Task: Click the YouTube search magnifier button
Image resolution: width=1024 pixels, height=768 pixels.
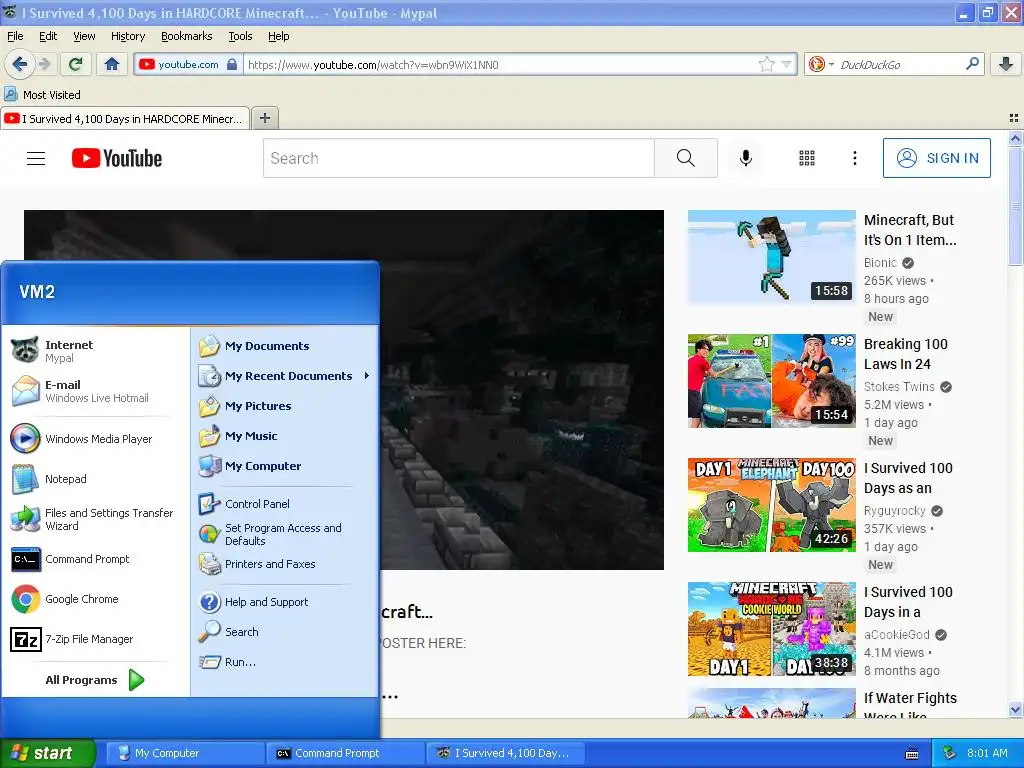Action: [686, 158]
